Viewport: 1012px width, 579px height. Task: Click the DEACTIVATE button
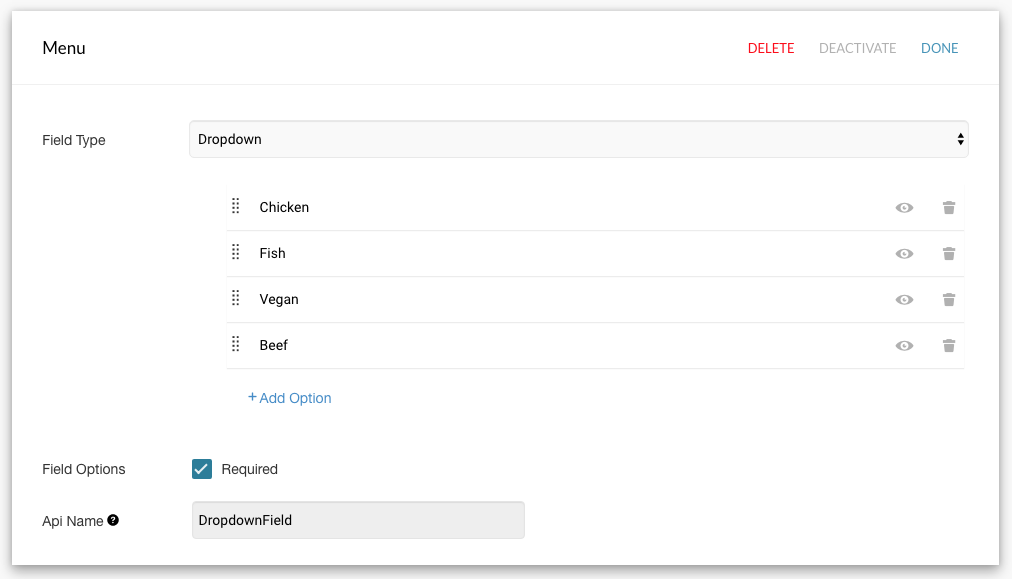[857, 48]
